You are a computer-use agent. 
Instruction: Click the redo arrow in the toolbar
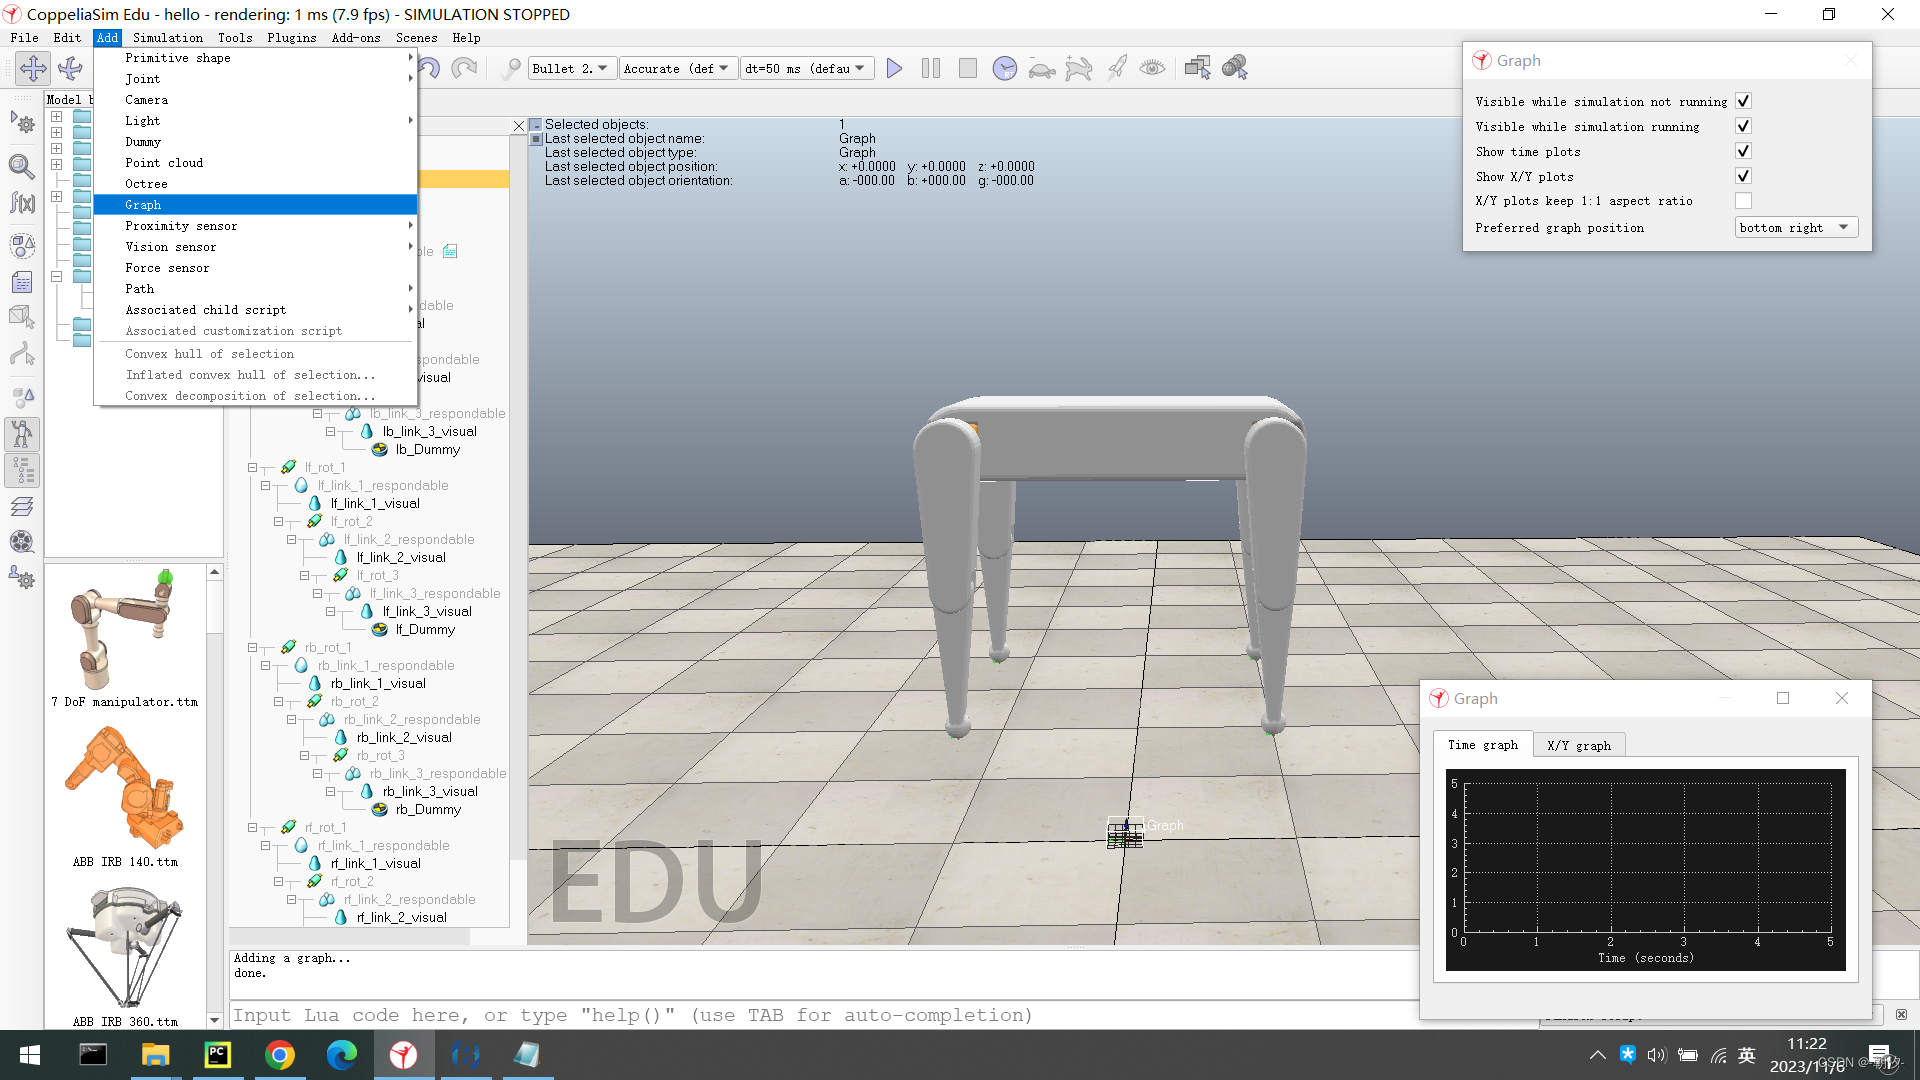click(x=464, y=68)
